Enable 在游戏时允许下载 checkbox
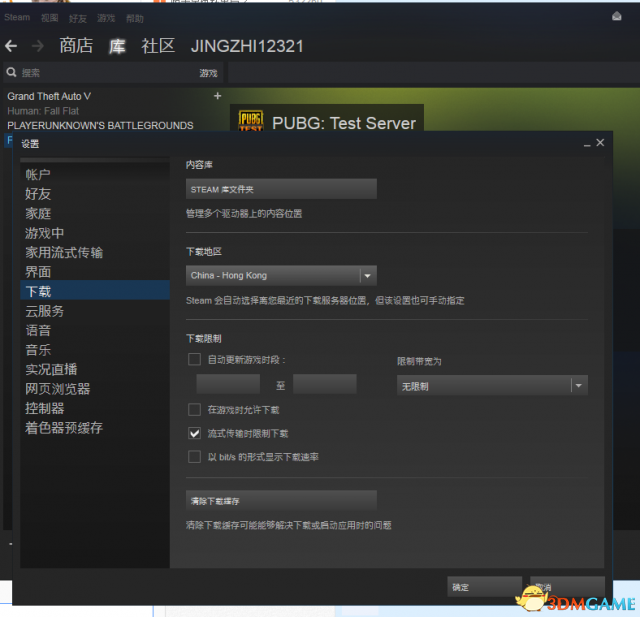The image size is (640, 617). point(194,410)
